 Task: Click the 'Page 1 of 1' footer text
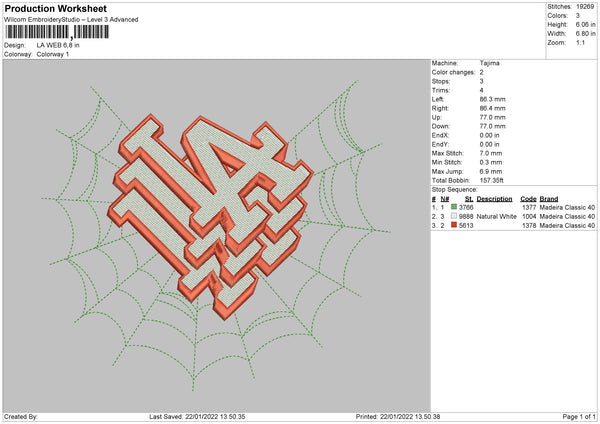tap(579, 417)
